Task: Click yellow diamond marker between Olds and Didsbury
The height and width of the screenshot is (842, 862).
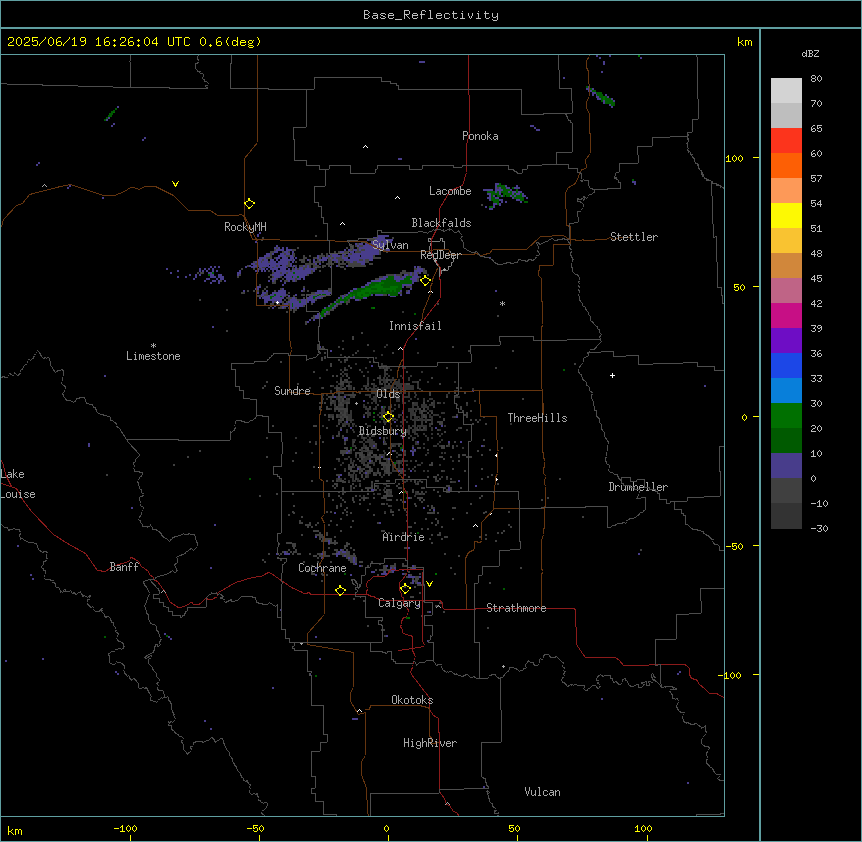Action: click(389, 417)
